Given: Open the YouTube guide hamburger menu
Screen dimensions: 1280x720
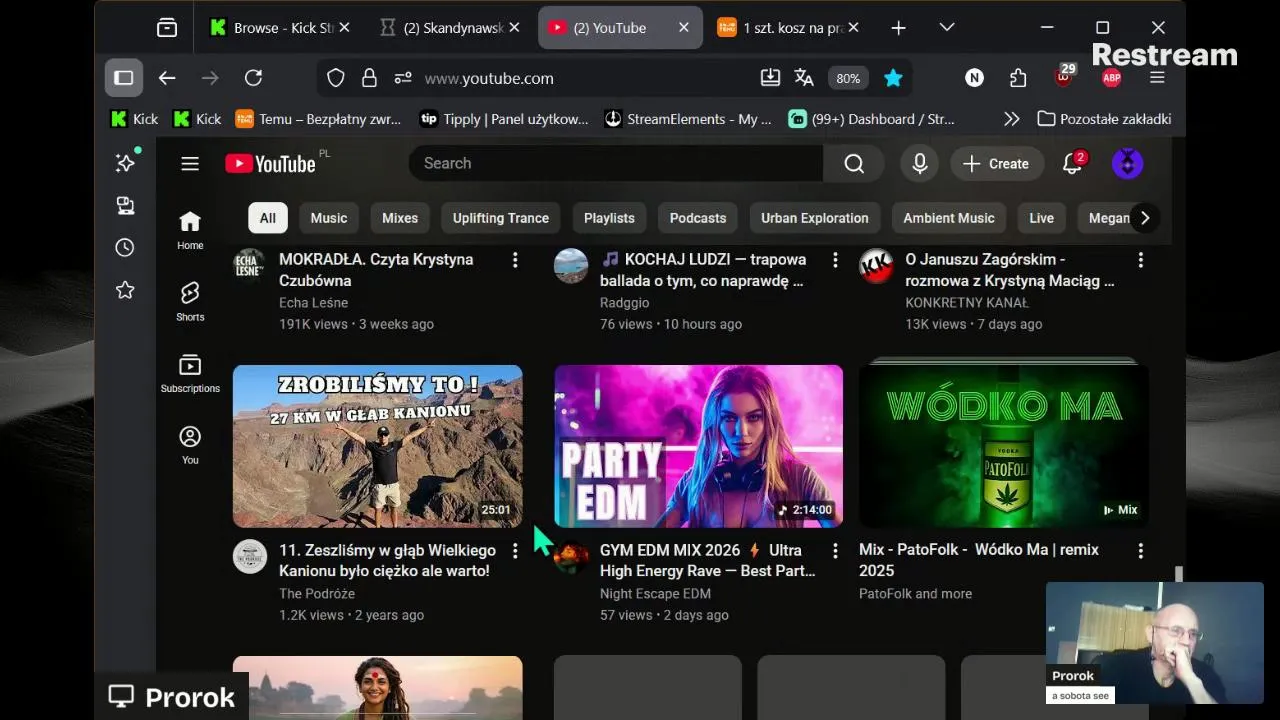Looking at the screenshot, I should click(x=190, y=164).
